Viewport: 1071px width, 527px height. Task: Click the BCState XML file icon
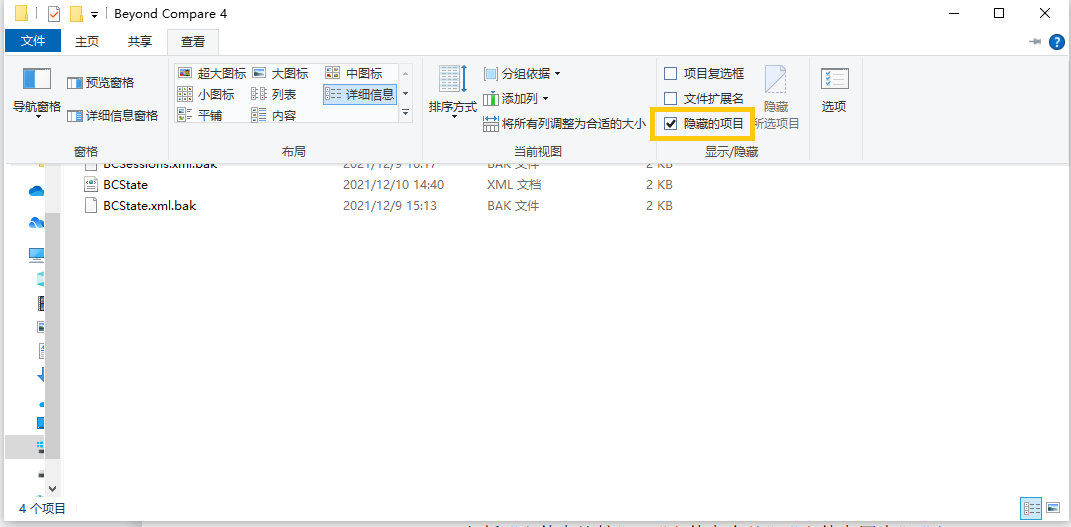pyautogui.click(x=91, y=184)
